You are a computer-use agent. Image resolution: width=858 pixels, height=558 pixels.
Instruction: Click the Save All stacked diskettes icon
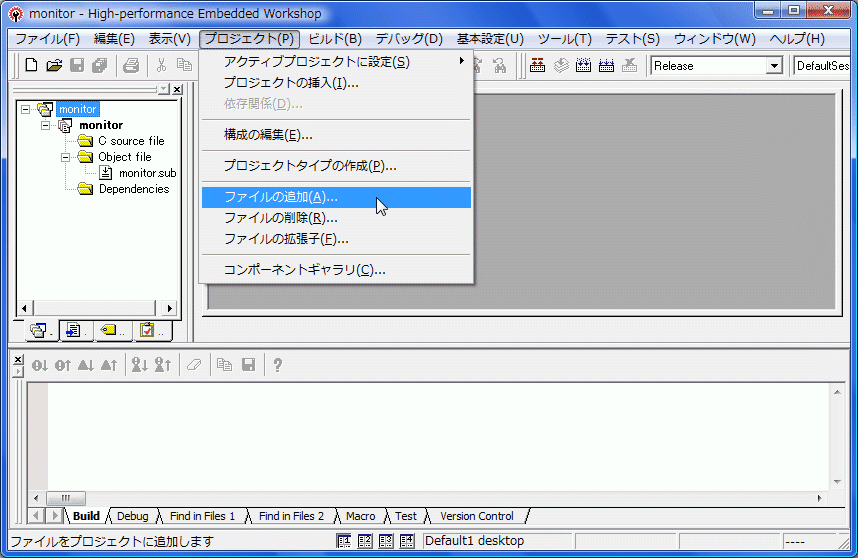coord(100,66)
